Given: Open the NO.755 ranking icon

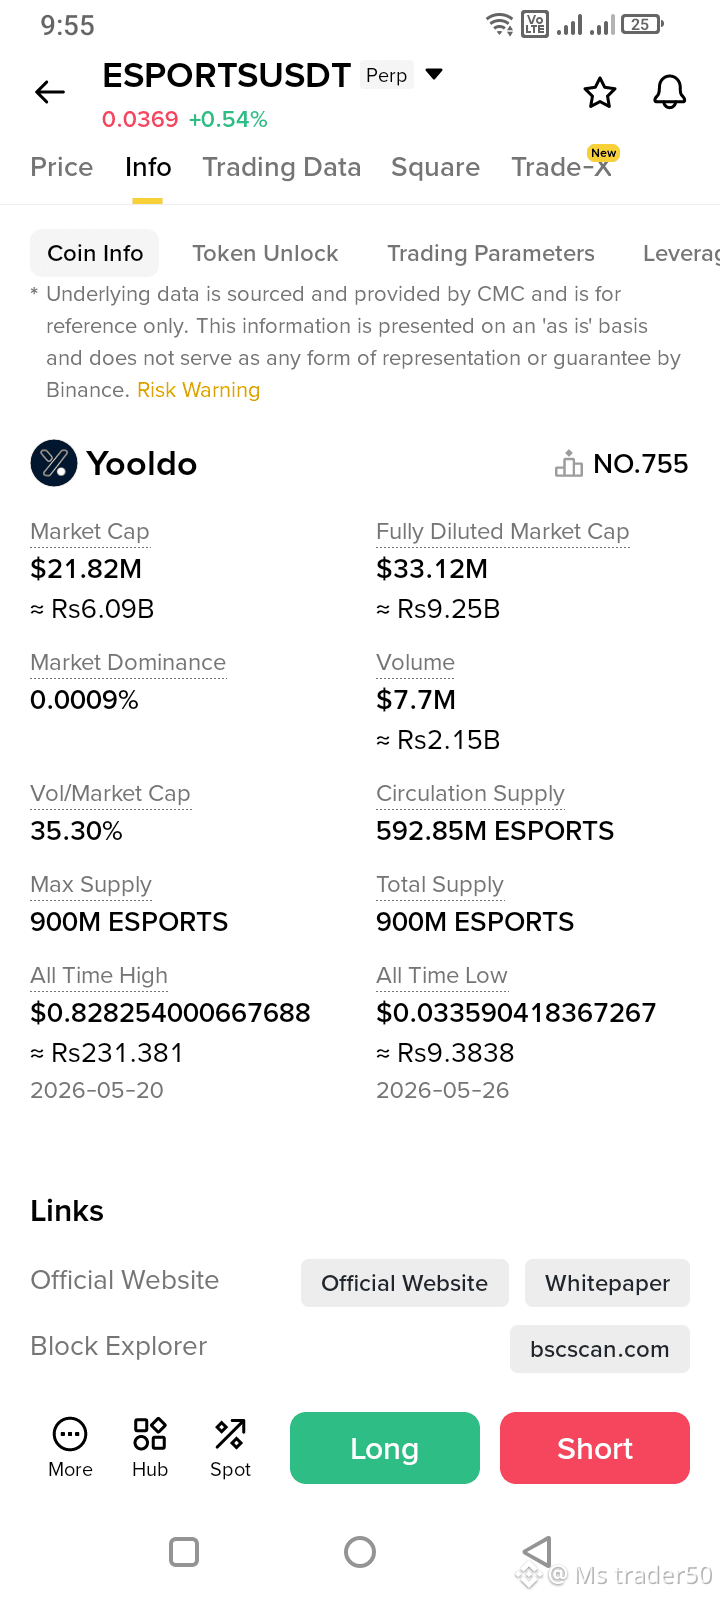Looking at the screenshot, I should point(569,464).
